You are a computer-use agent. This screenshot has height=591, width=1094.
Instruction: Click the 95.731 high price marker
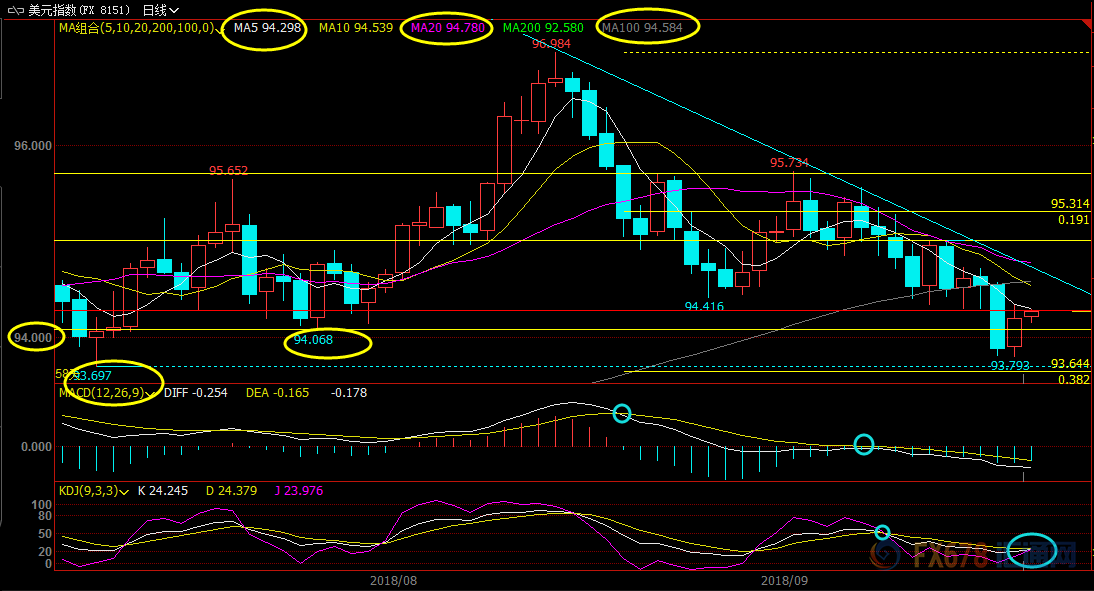[789, 163]
